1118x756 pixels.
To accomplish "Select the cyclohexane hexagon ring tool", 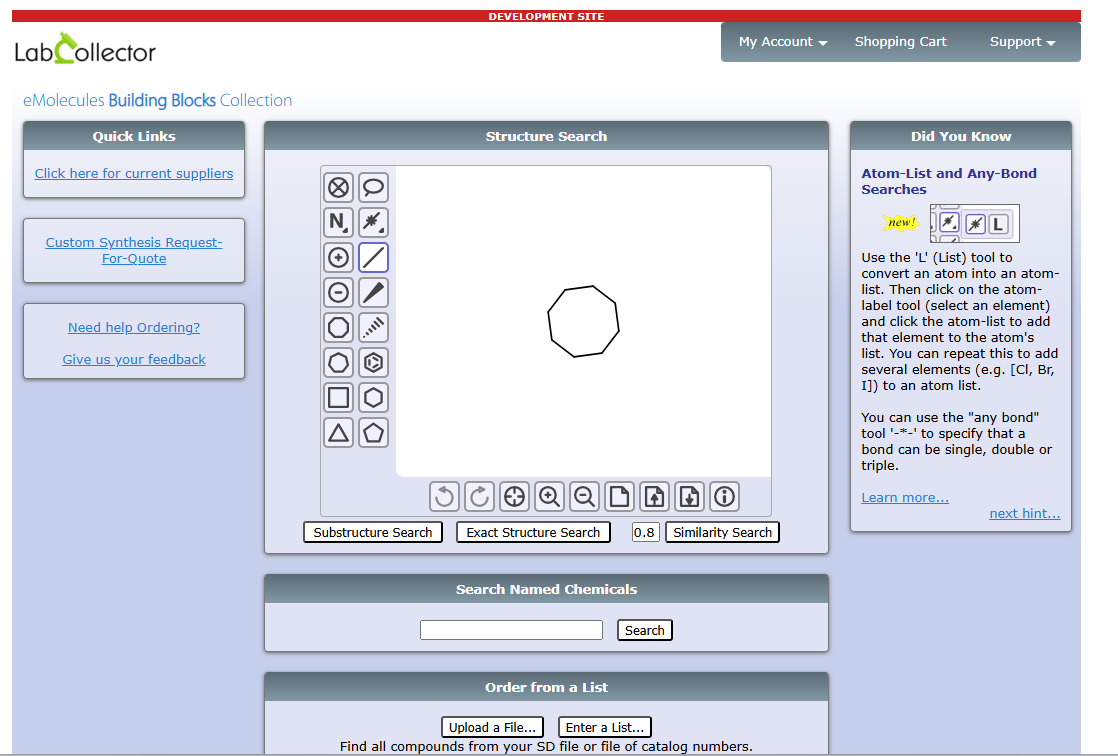I will tap(374, 397).
